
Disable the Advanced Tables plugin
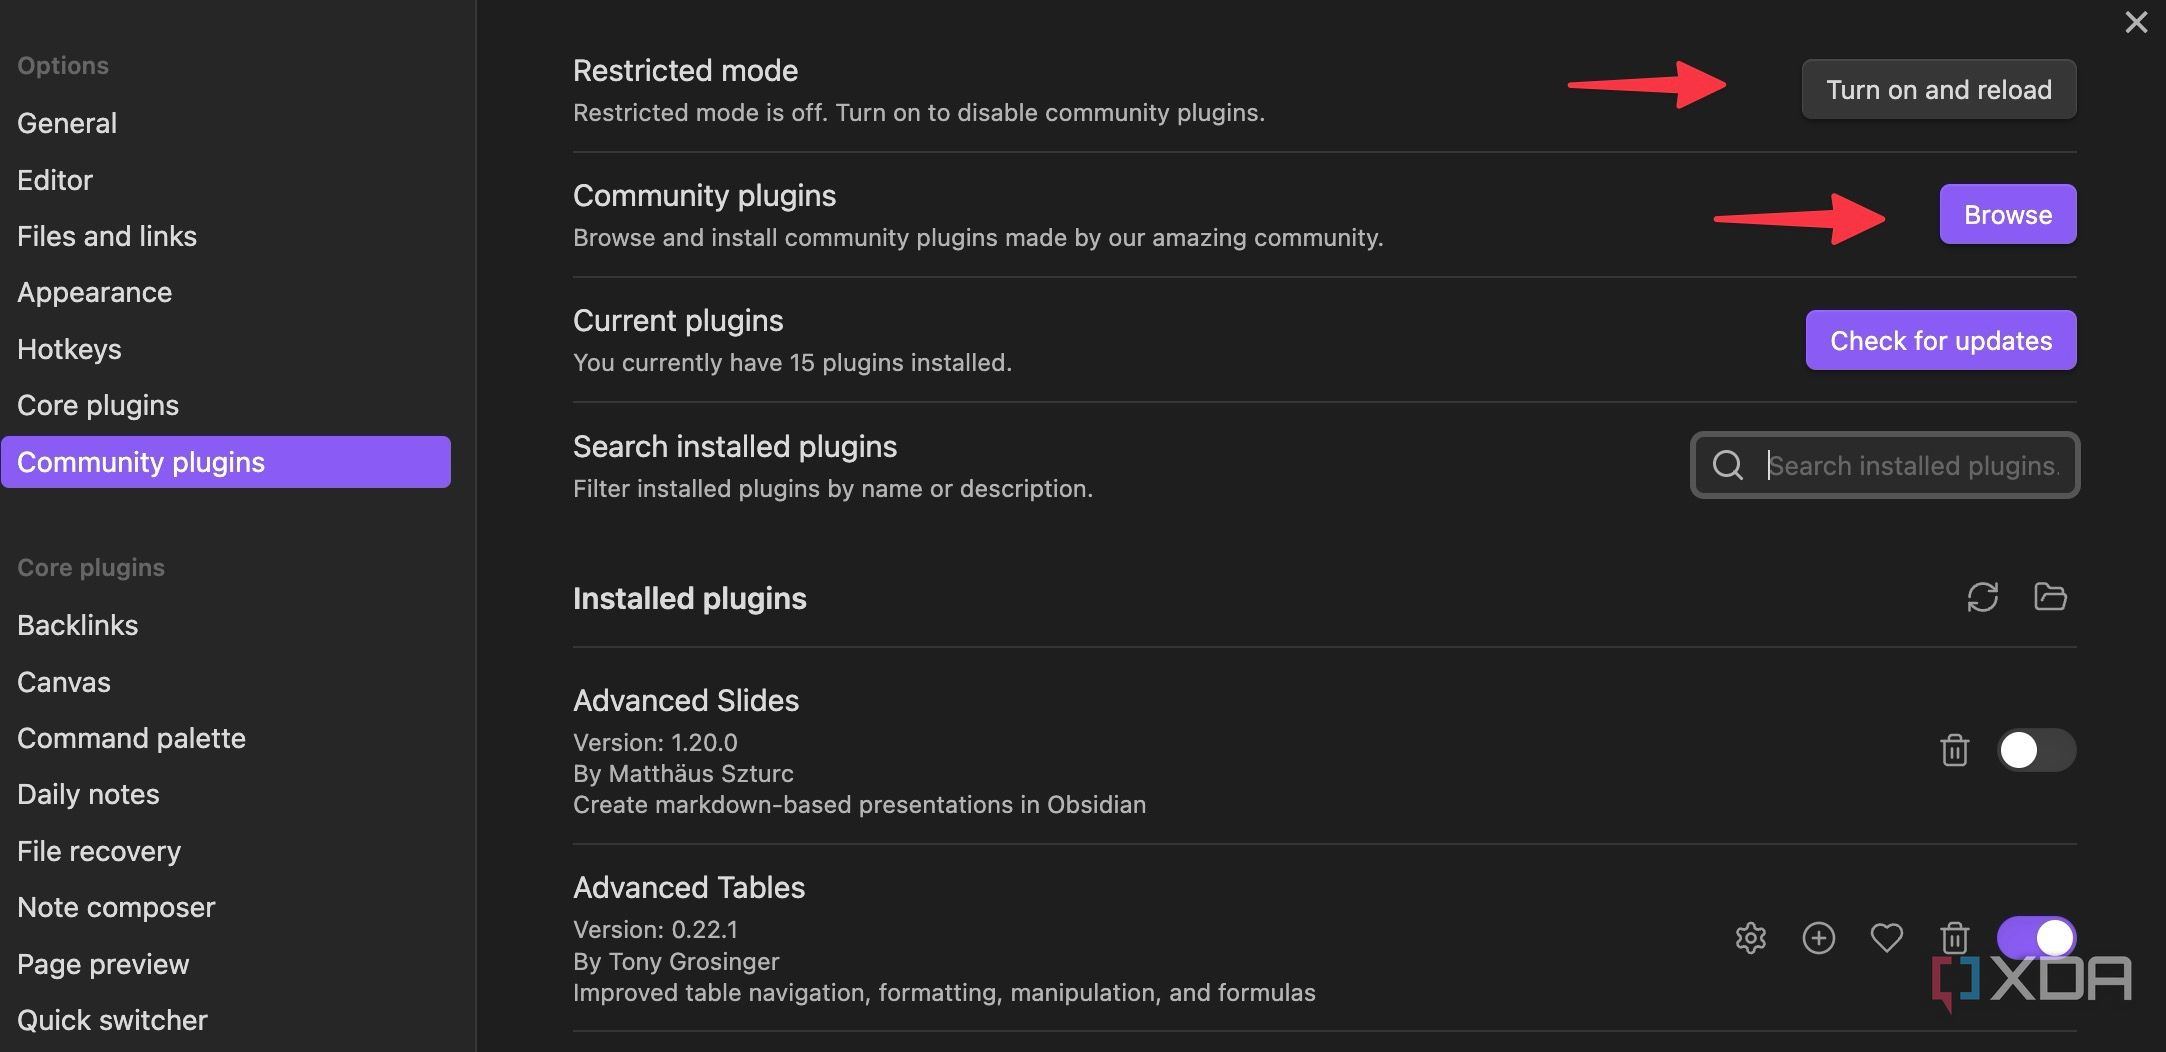click(2037, 938)
